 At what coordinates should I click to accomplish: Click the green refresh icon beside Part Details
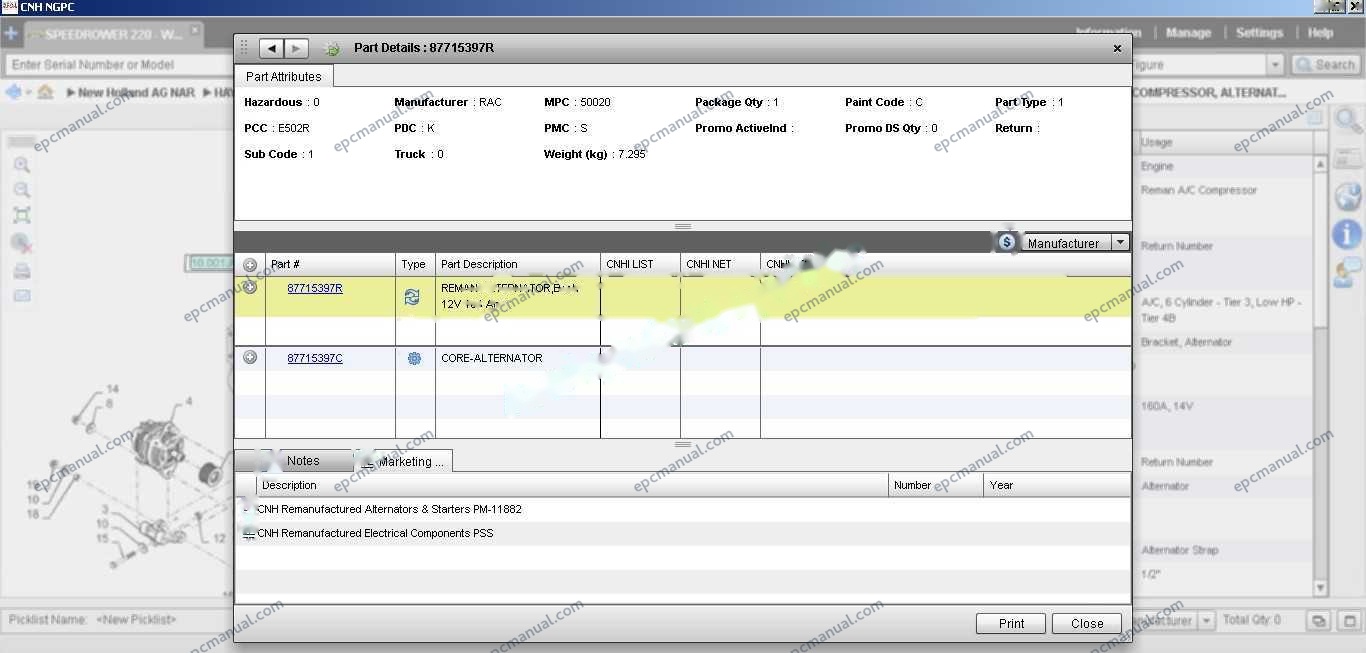coord(332,48)
